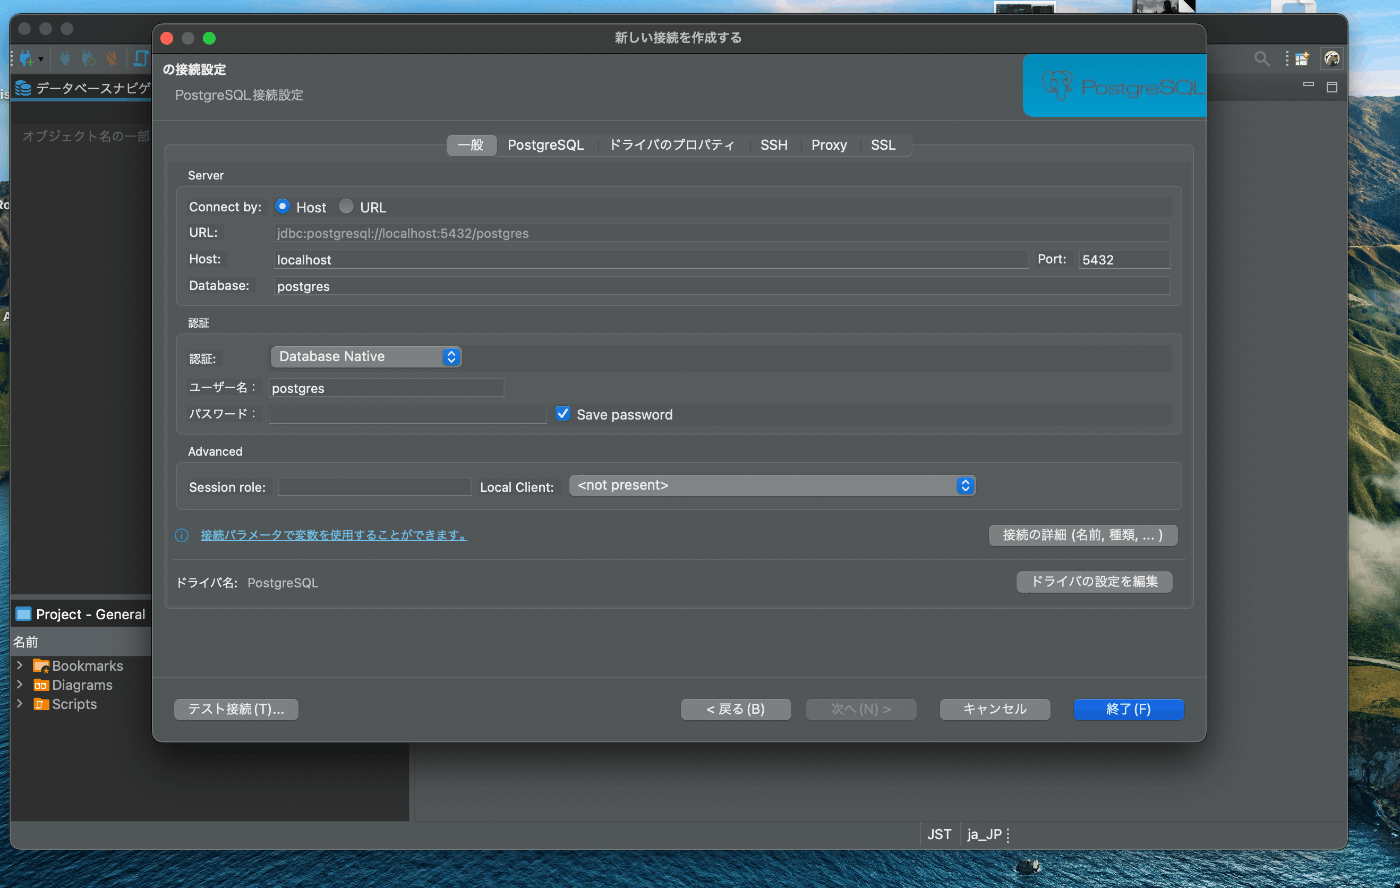Minimize the editor area panel
This screenshot has width=1400, height=888.
[1308, 86]
